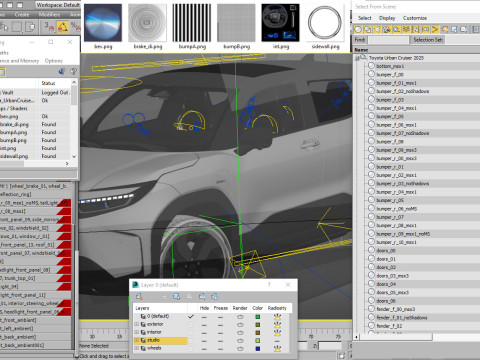The height and width of the screenshot is (360, 480).
Task: Expand the exterior layer
Action: (x=136, y=324)
